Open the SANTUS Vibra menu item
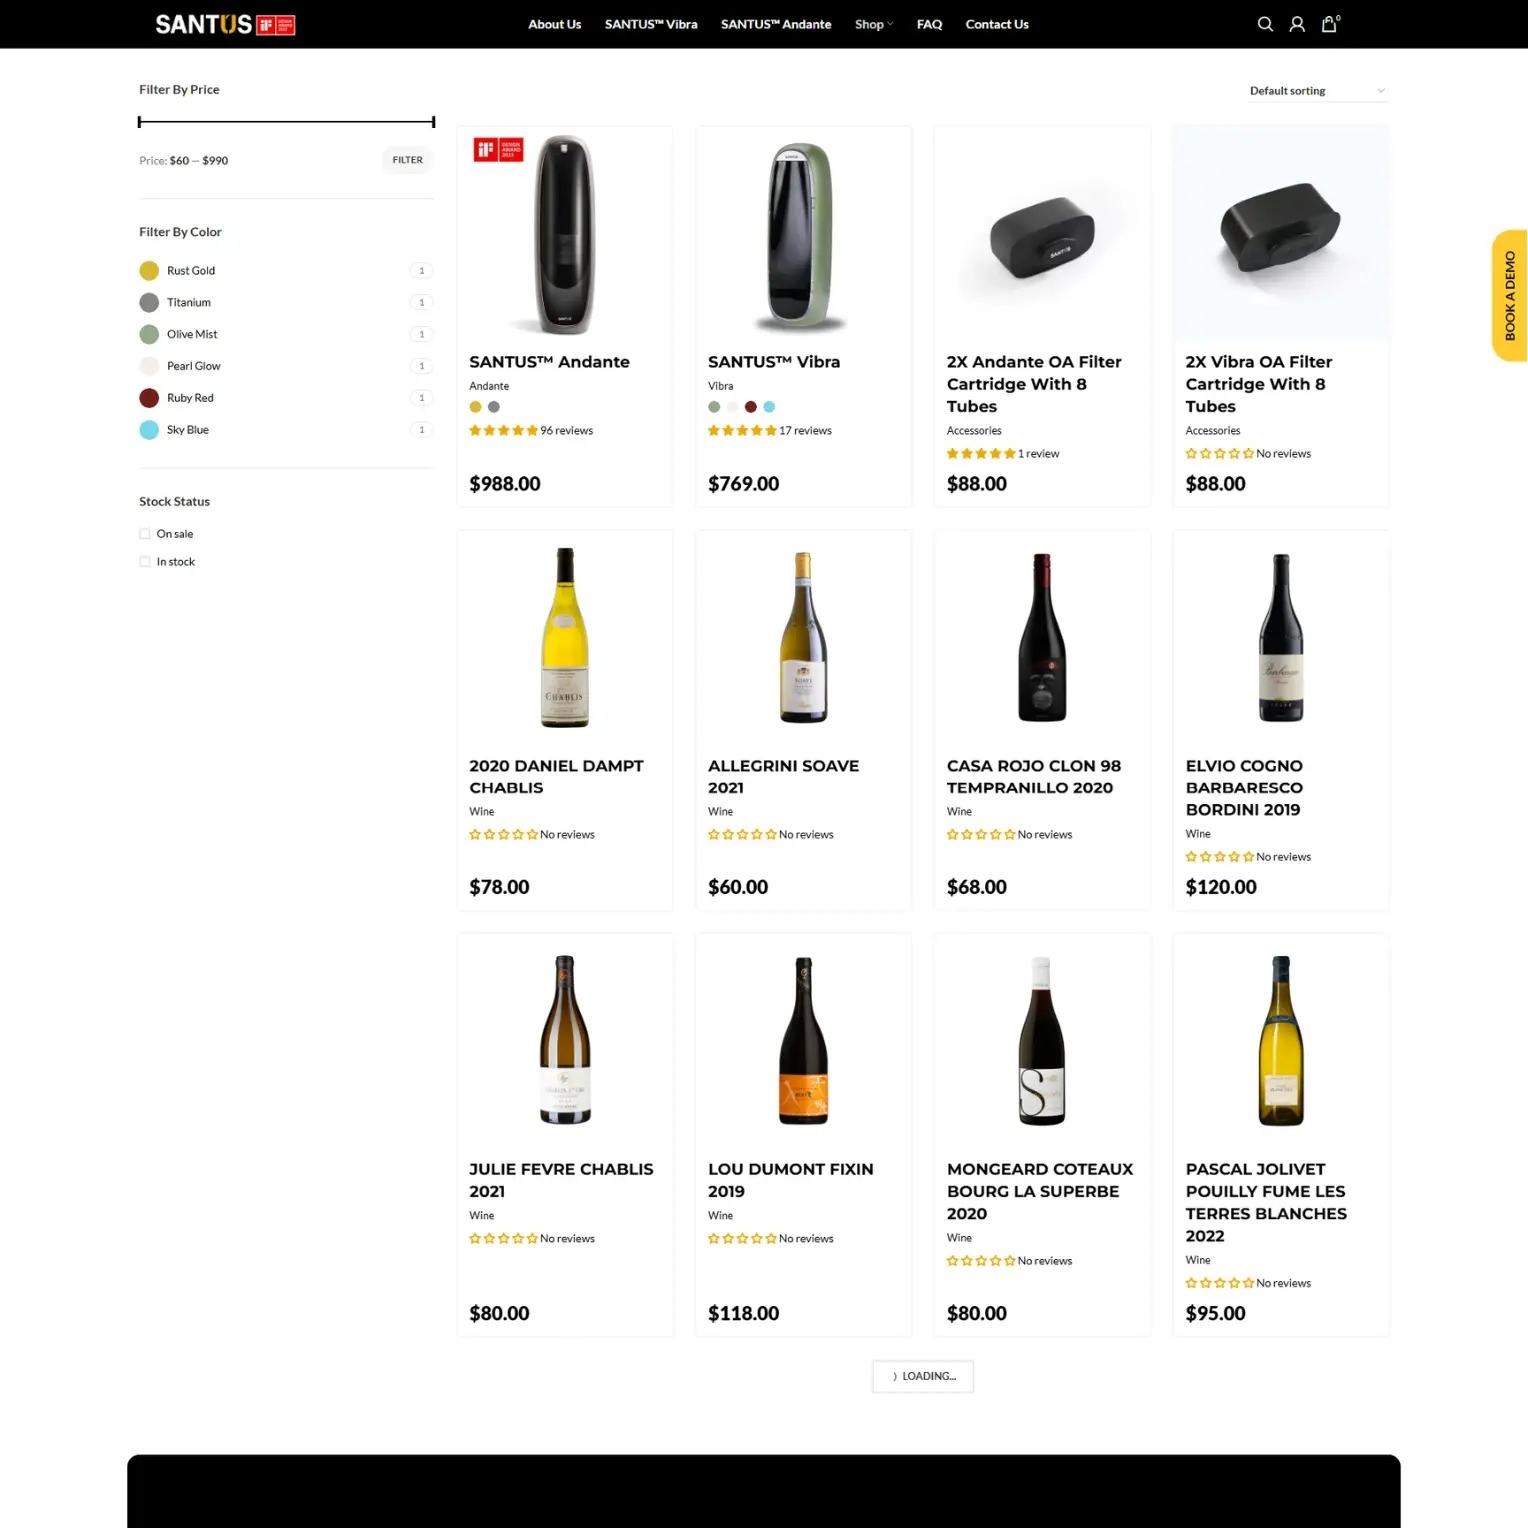 (651, 24)
